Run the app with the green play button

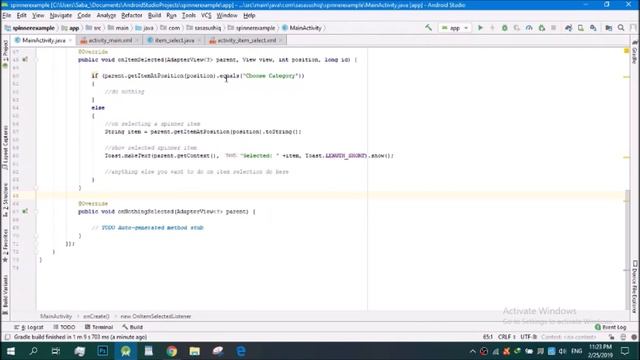(480, 28)
